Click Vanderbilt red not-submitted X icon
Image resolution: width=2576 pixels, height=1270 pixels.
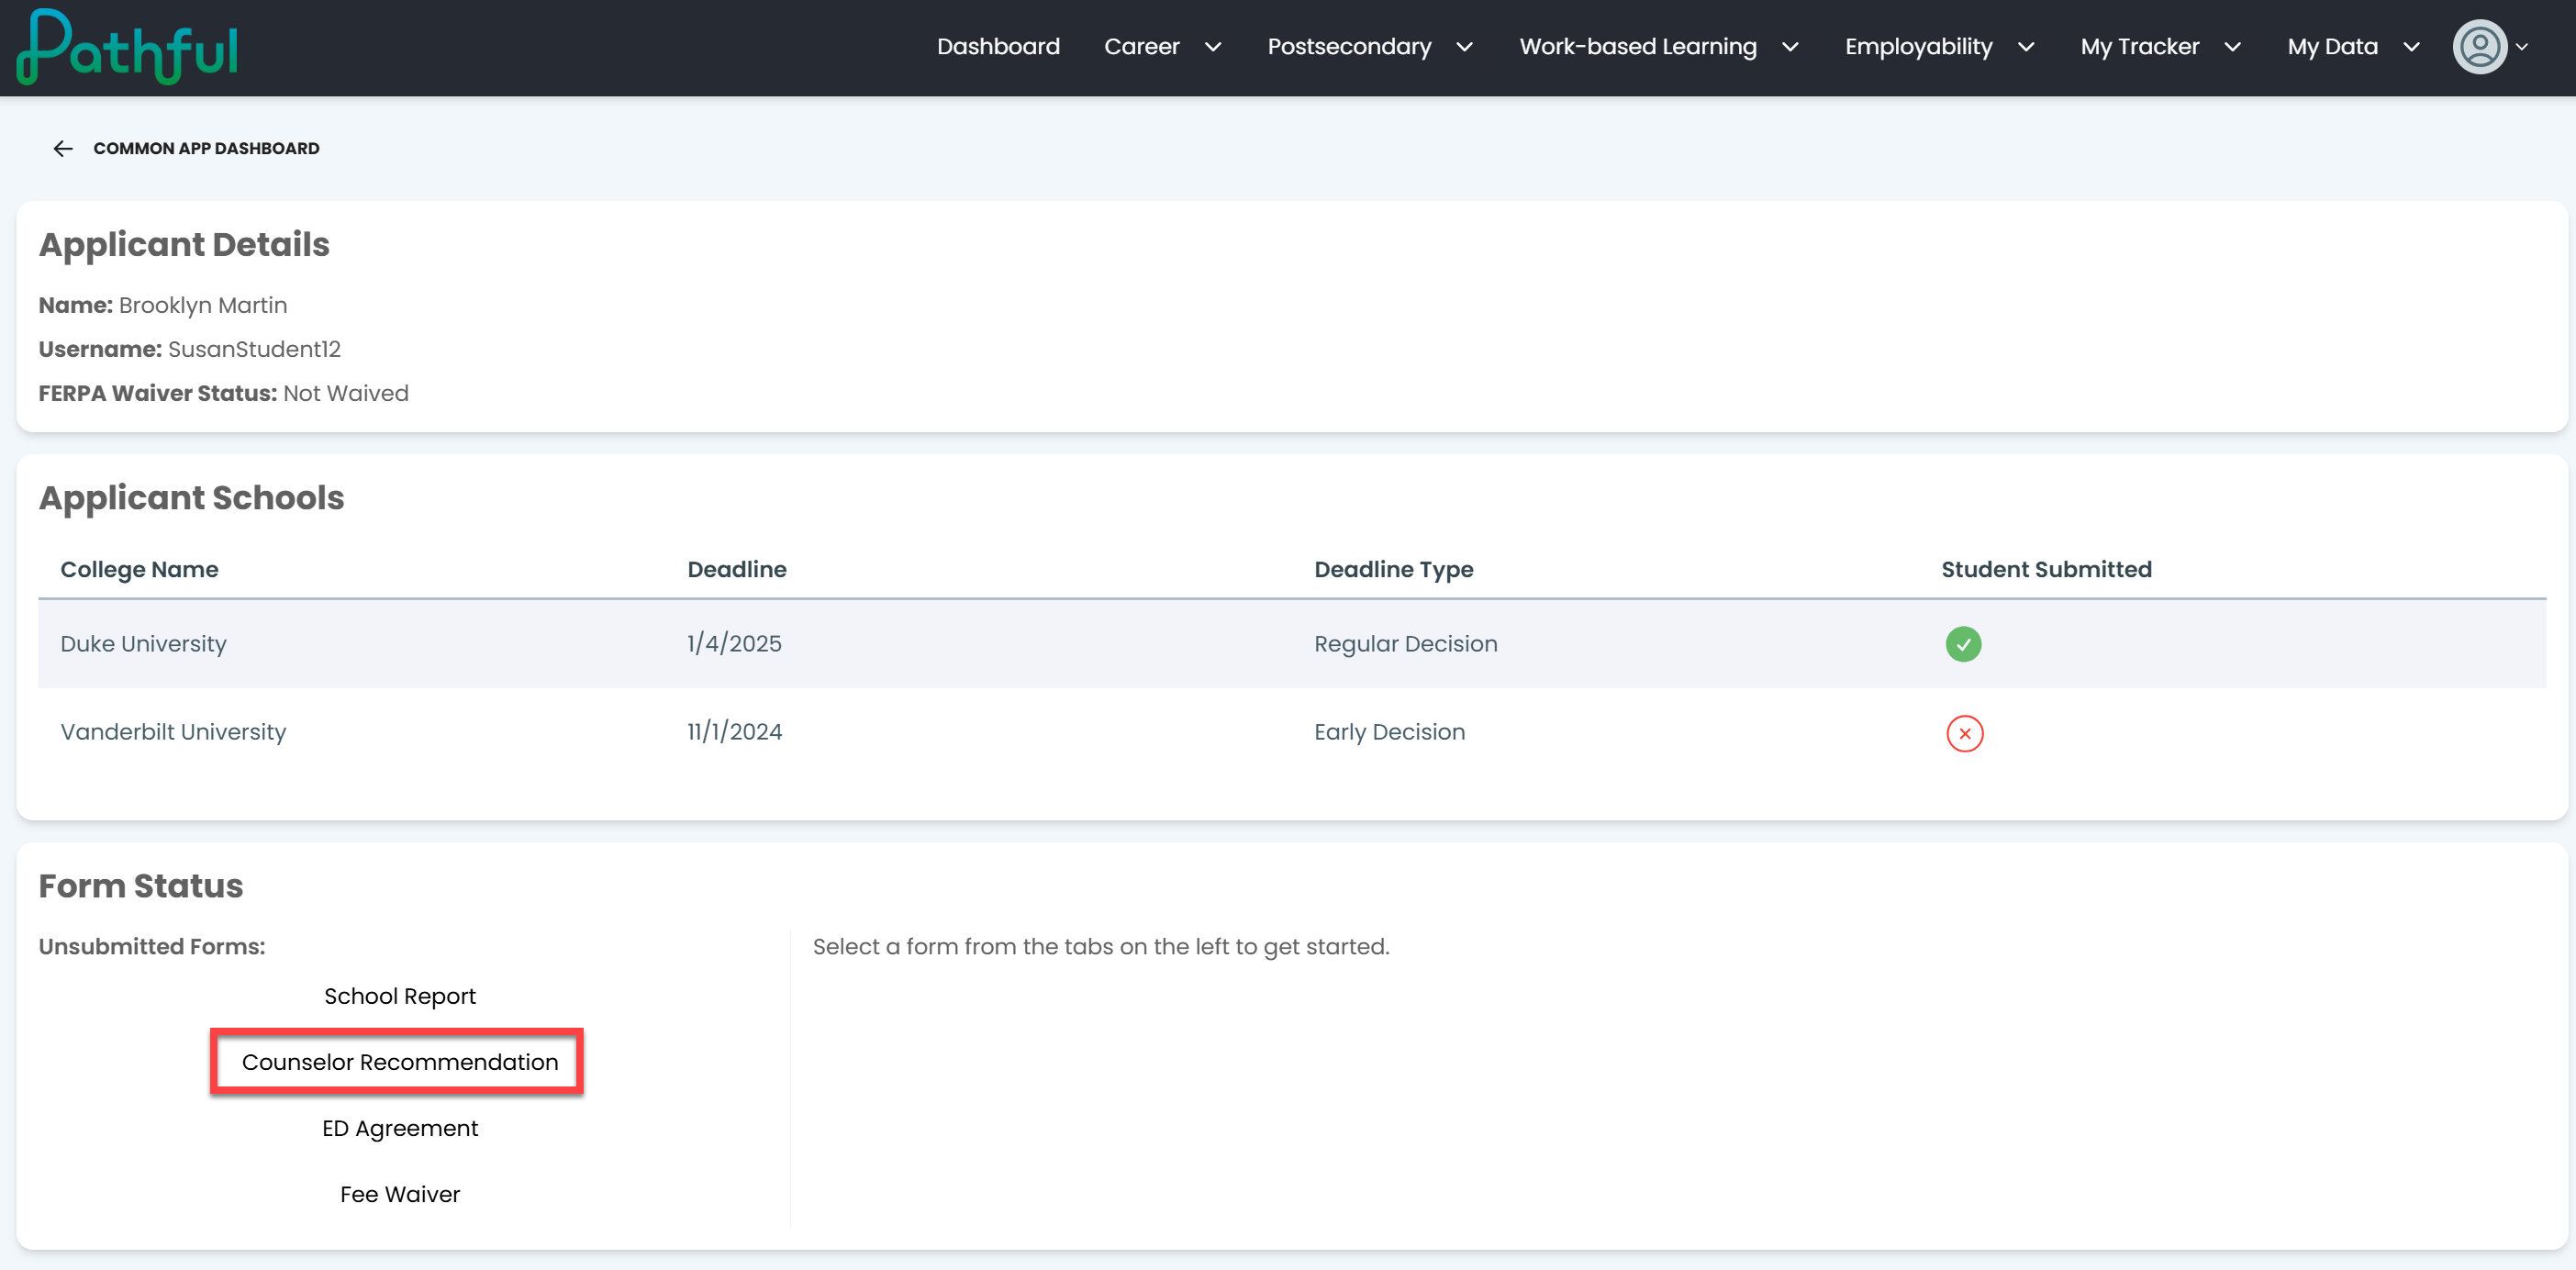1964,733
